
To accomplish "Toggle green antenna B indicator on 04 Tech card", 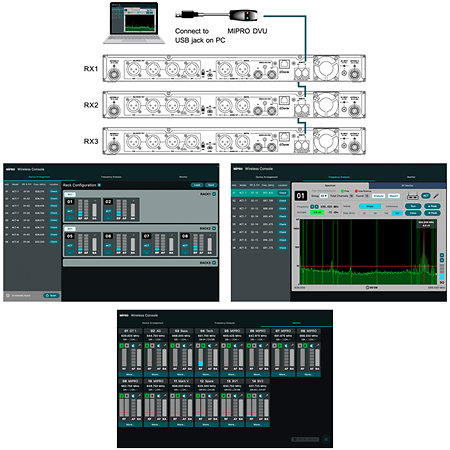I will (203, 346).
